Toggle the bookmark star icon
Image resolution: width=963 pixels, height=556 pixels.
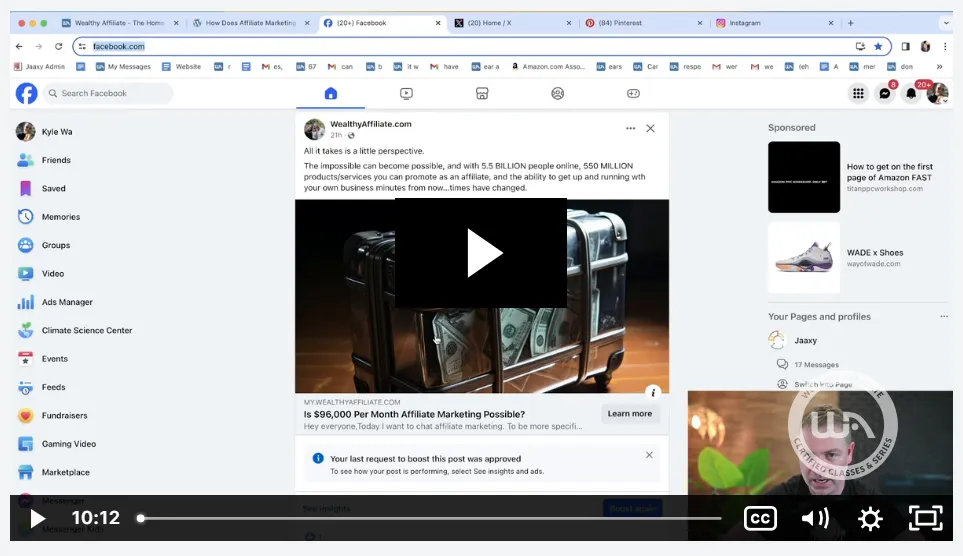(878, 46)
